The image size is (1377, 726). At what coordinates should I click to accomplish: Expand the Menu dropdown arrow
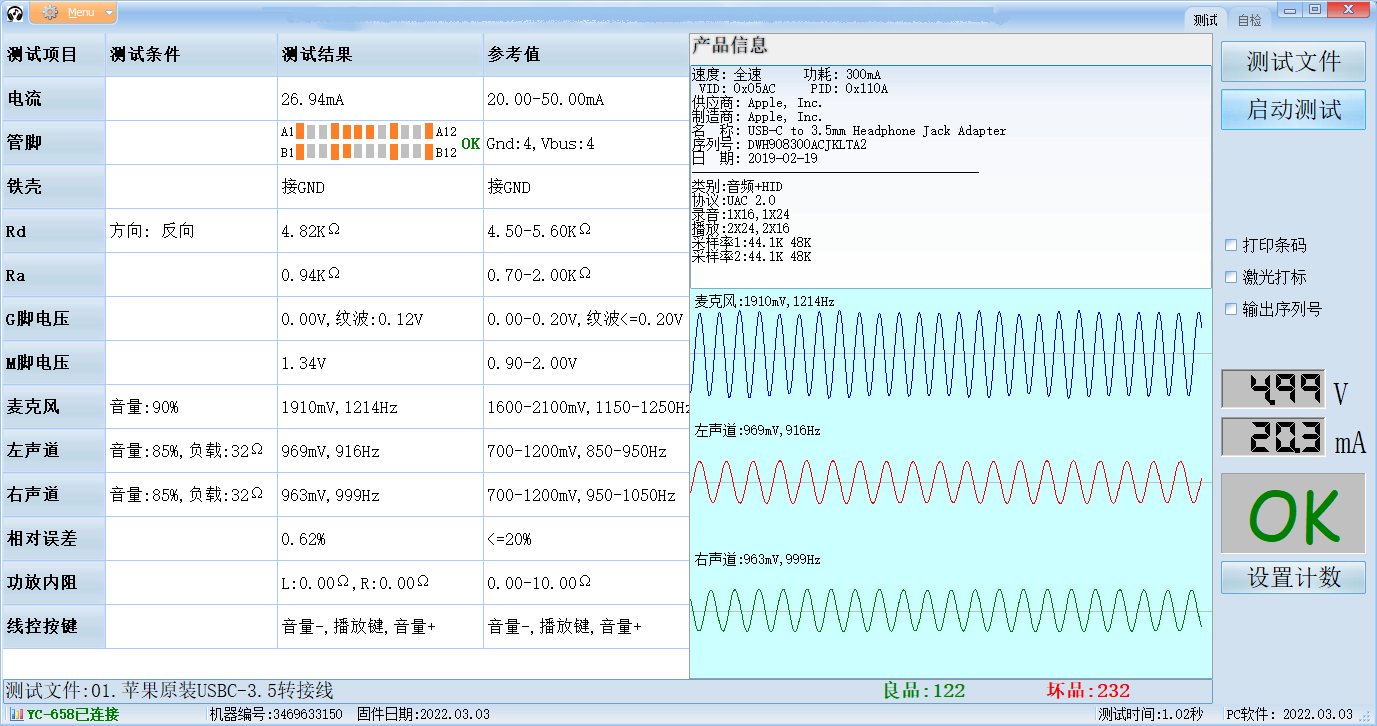pyautogui.click(x=109, y=12)
